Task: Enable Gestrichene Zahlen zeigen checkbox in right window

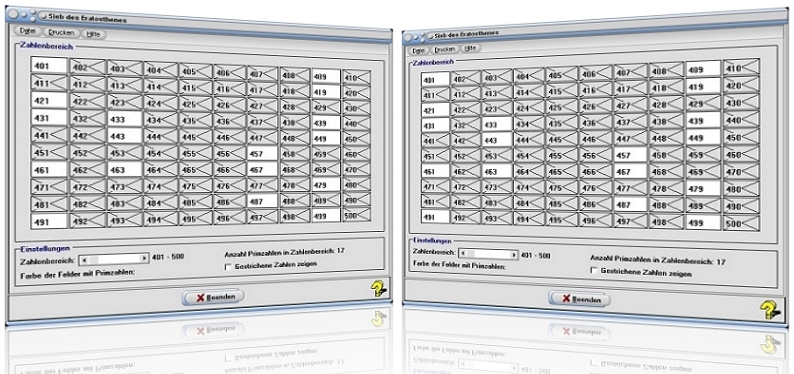Action: coord(593,271)
